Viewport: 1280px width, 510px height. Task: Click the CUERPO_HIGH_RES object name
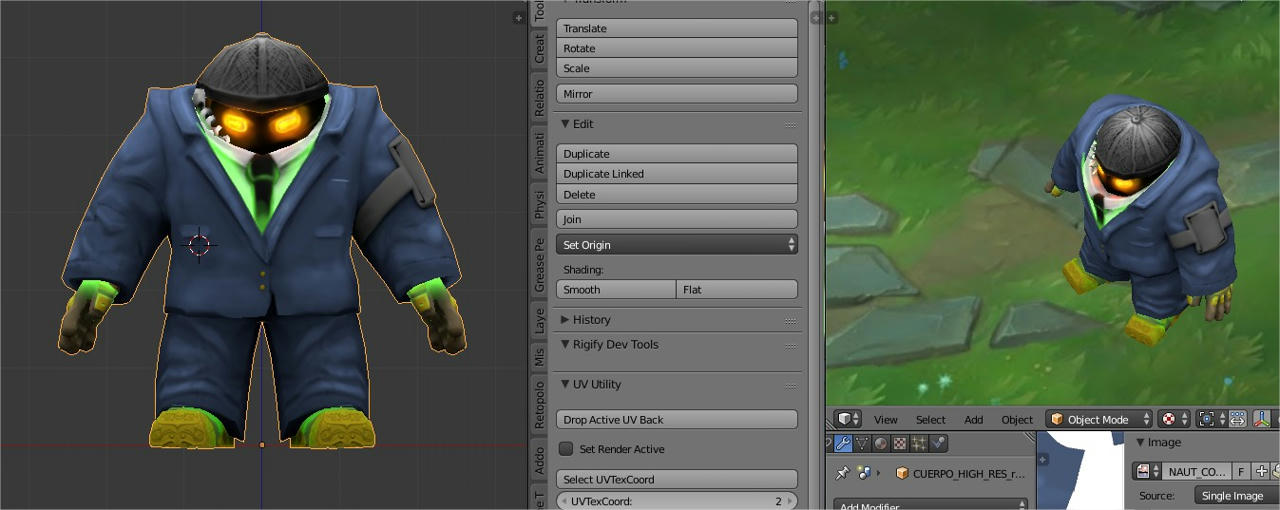968,473
